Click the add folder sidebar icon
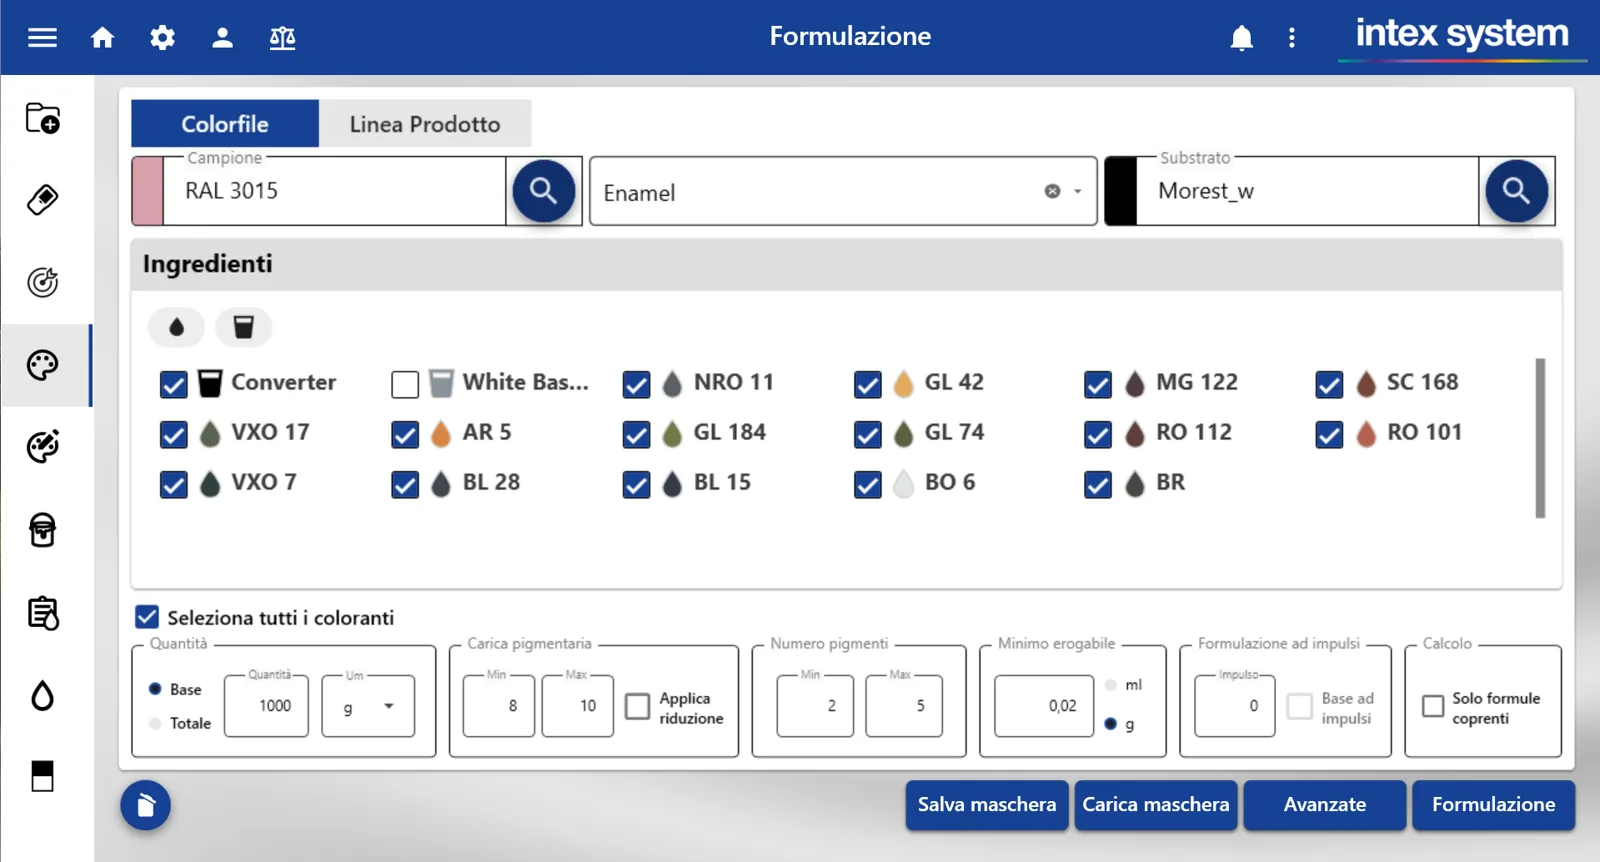Screen dimensions: 1600x862 tap(43, 118)
